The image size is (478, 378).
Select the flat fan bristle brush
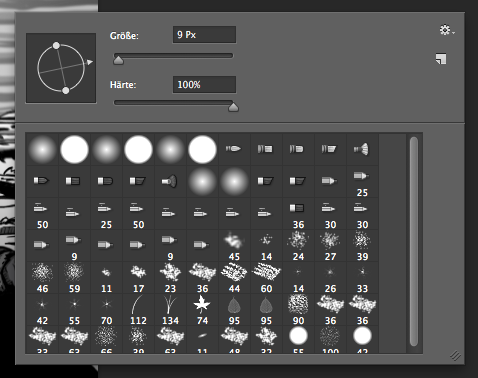(x=170, y=181)
